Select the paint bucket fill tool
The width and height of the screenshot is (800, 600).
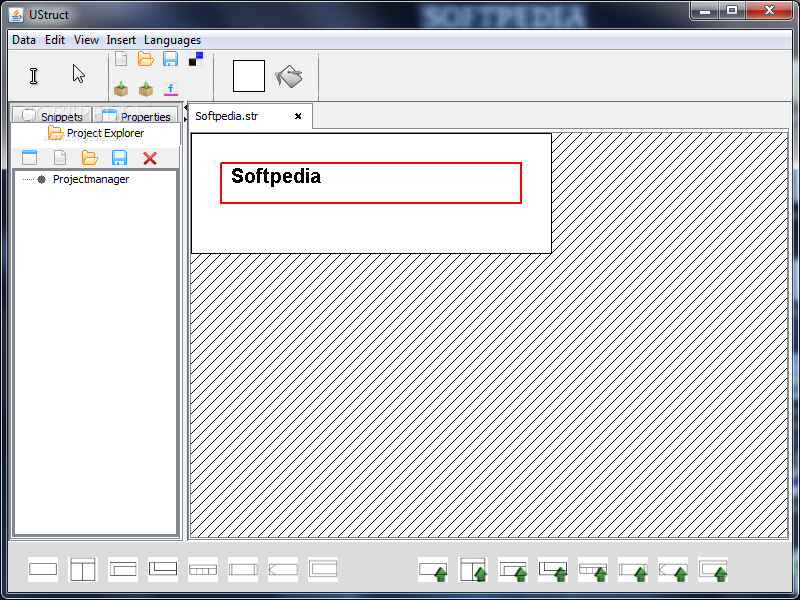click(x=289, y=76)
